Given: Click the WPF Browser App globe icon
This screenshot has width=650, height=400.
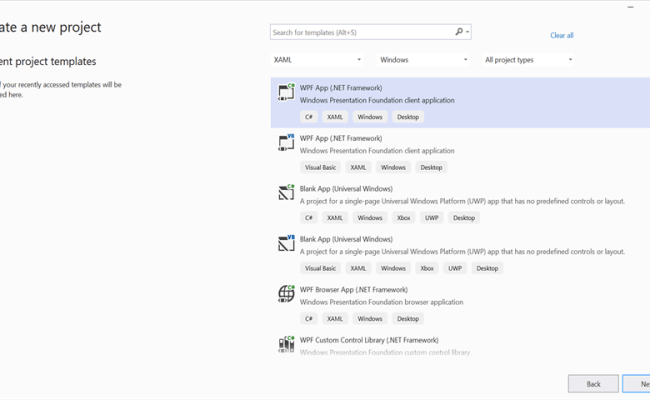Looking at the screenshot, I should [x=286, y=293].
